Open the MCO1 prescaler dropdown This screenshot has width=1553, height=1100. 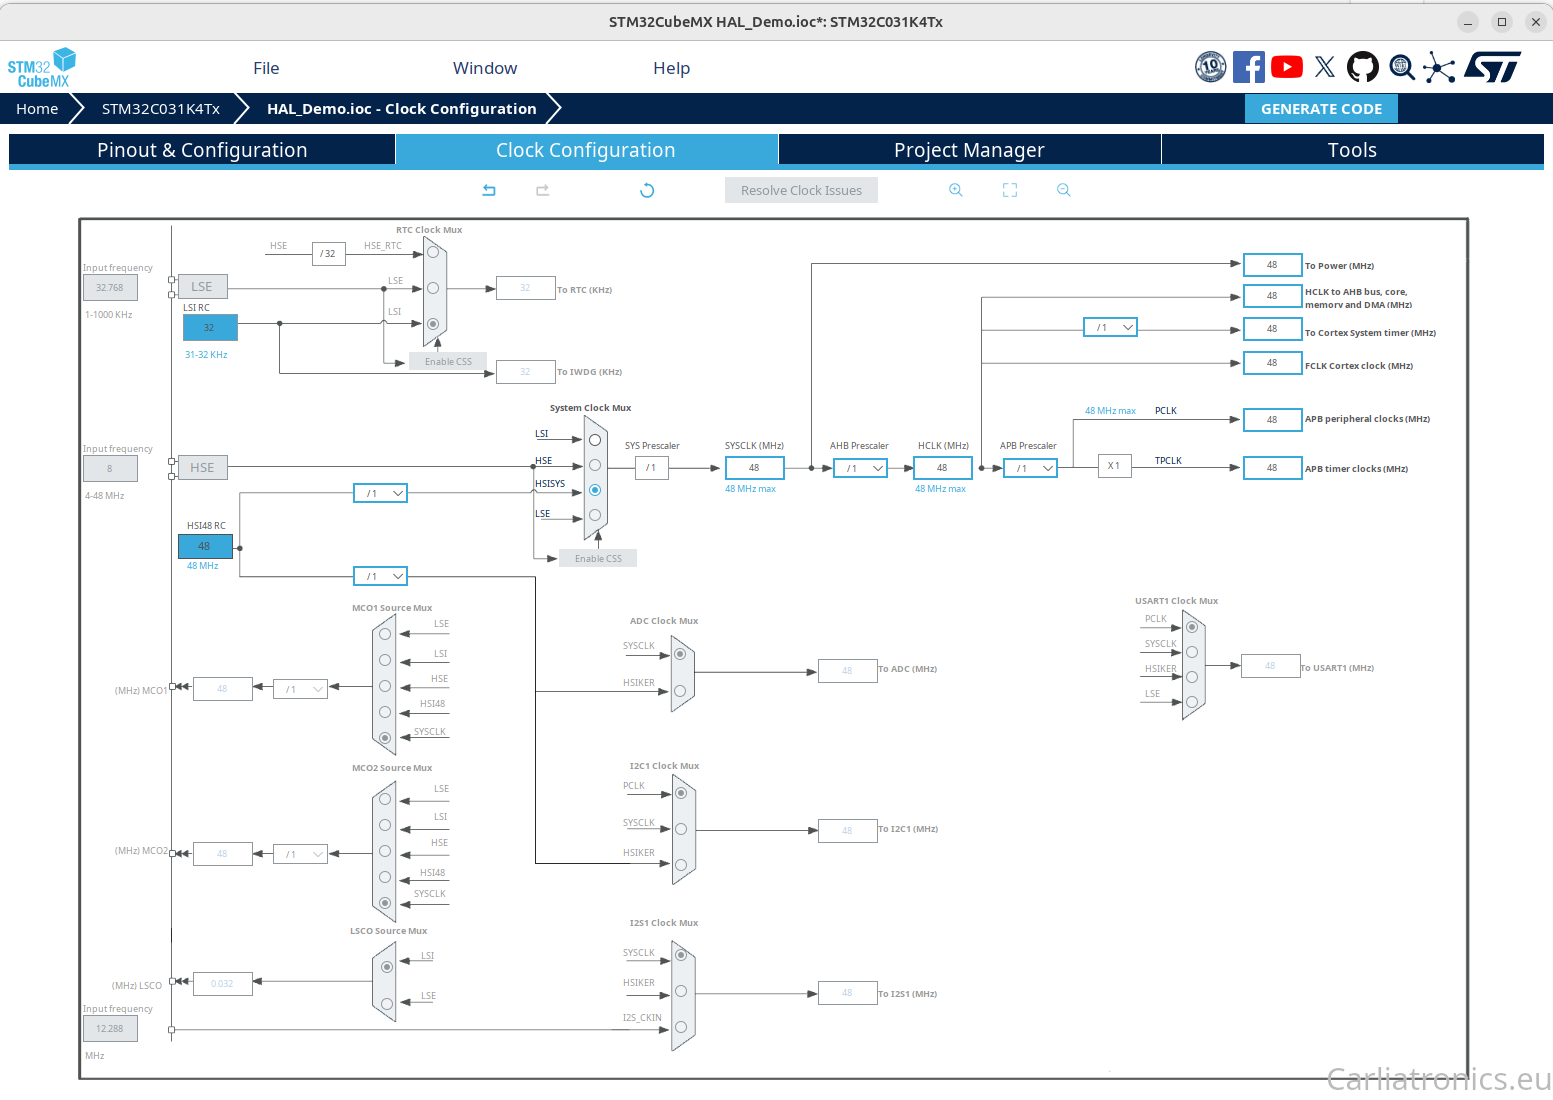click(x=300, y=689)
